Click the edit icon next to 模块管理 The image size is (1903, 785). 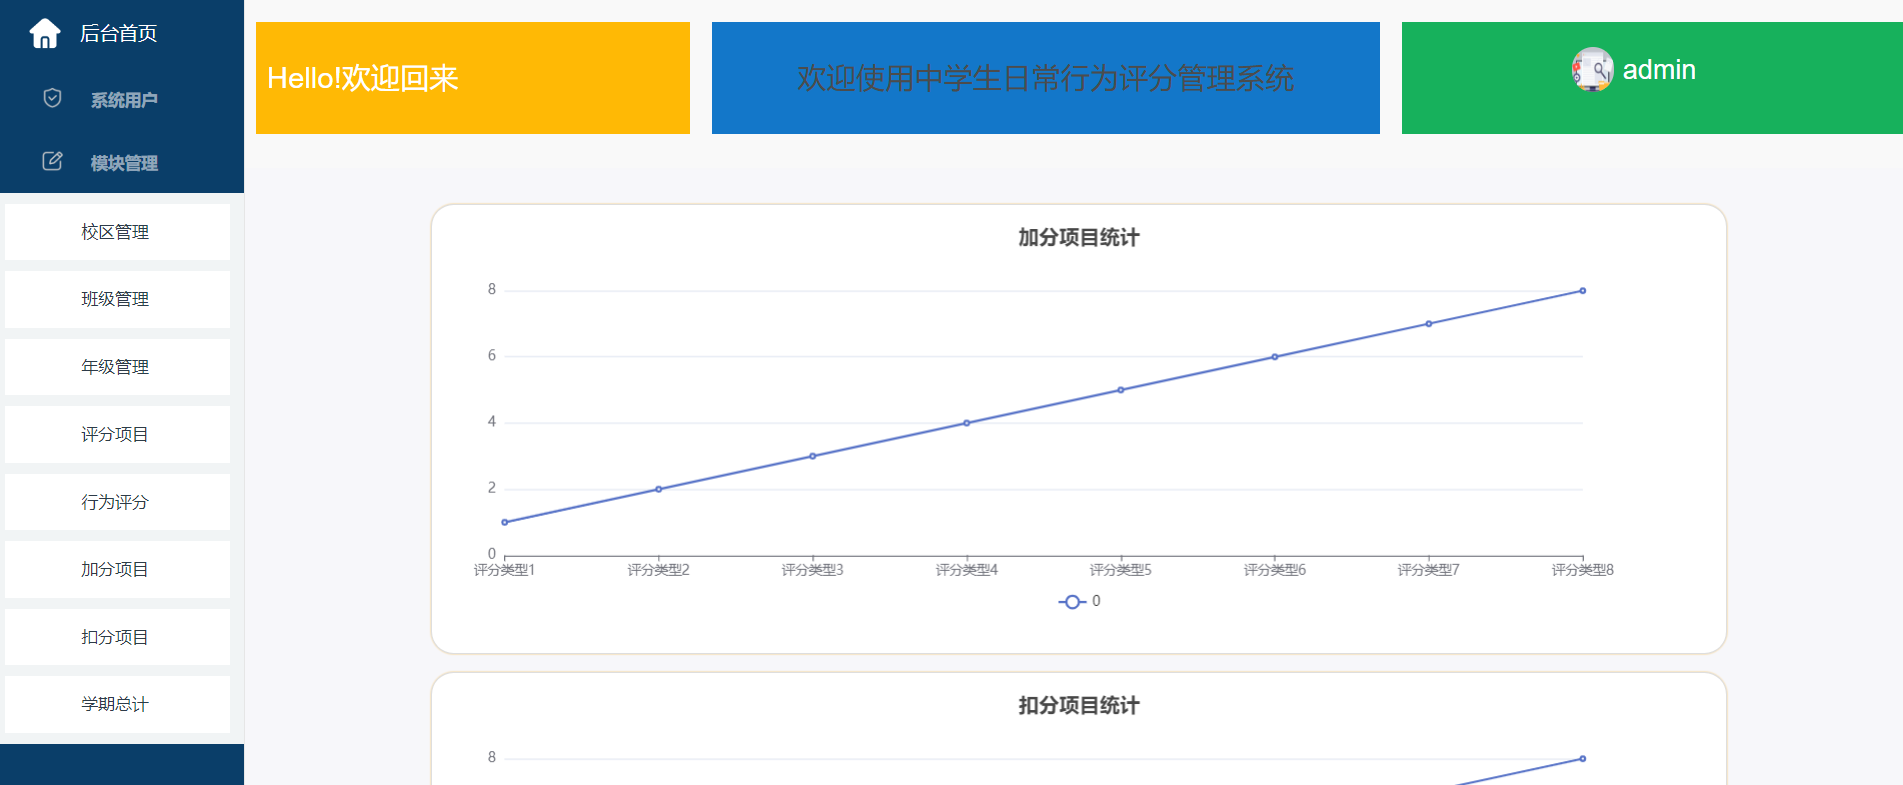[x=53, y=161]
